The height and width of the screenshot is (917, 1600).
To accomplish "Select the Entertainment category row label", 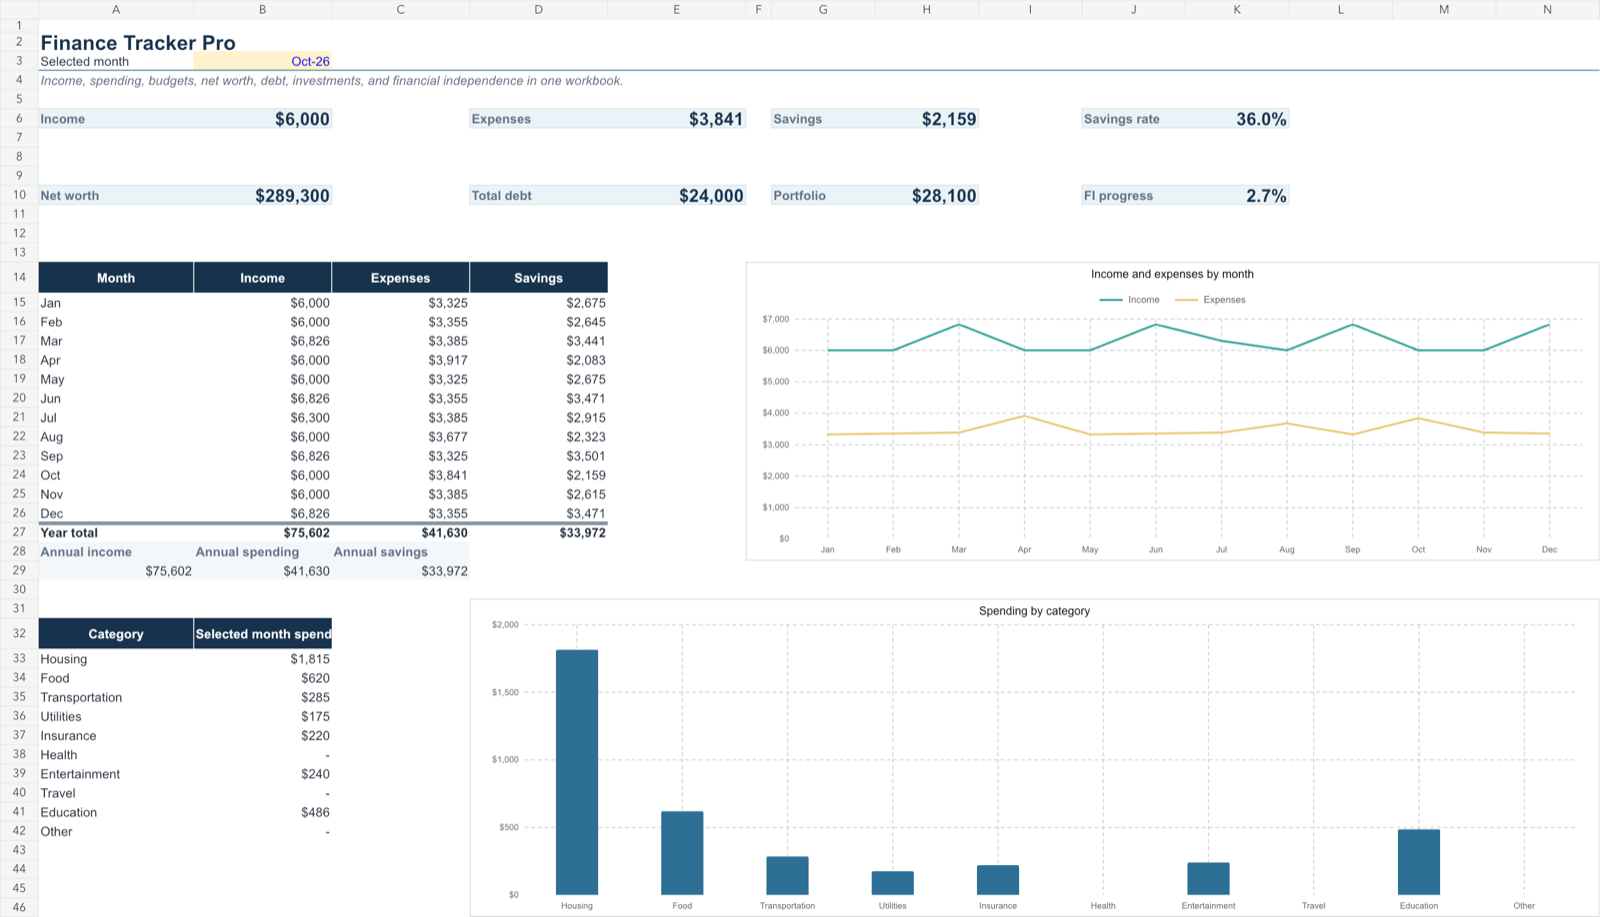I will 116,774.
